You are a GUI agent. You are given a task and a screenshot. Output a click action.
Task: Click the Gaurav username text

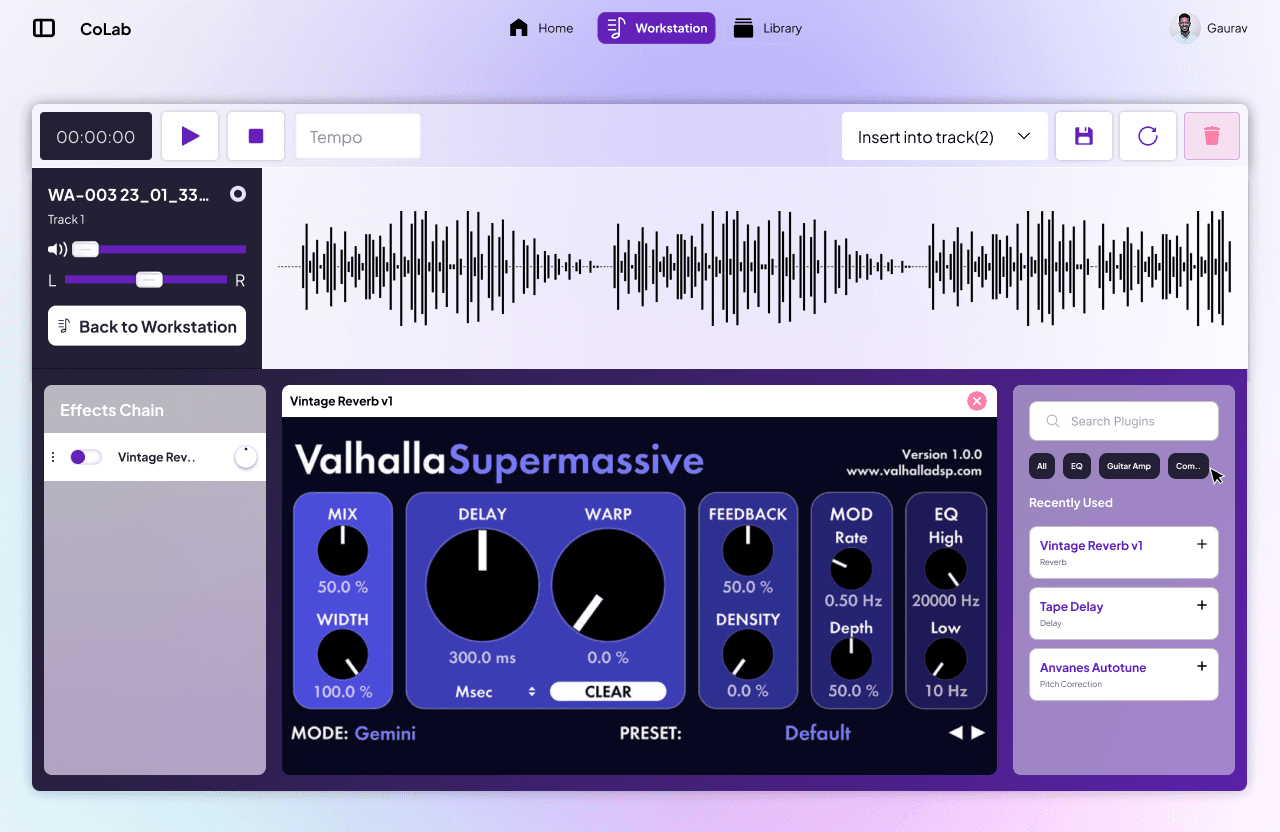(1227, 28)
